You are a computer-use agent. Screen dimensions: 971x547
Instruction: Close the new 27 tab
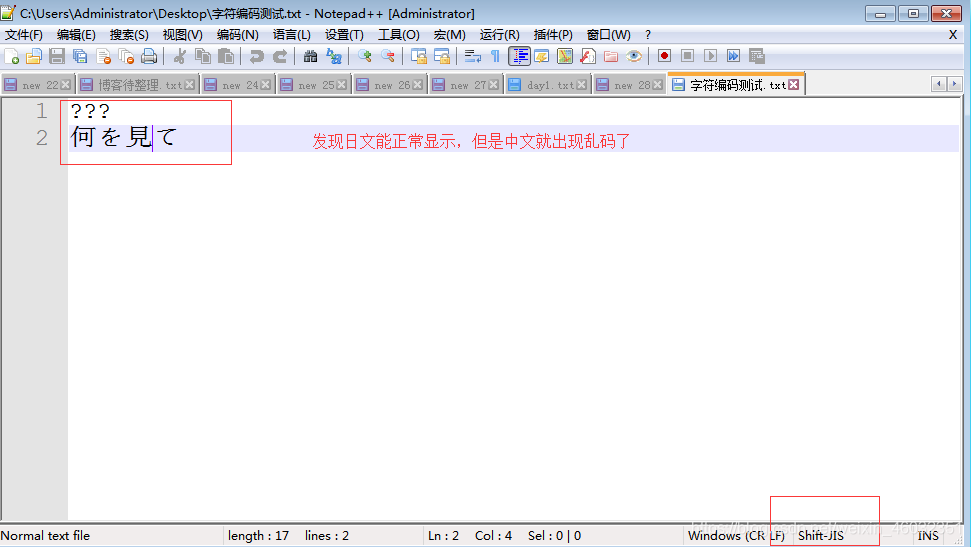click(494, 85)
